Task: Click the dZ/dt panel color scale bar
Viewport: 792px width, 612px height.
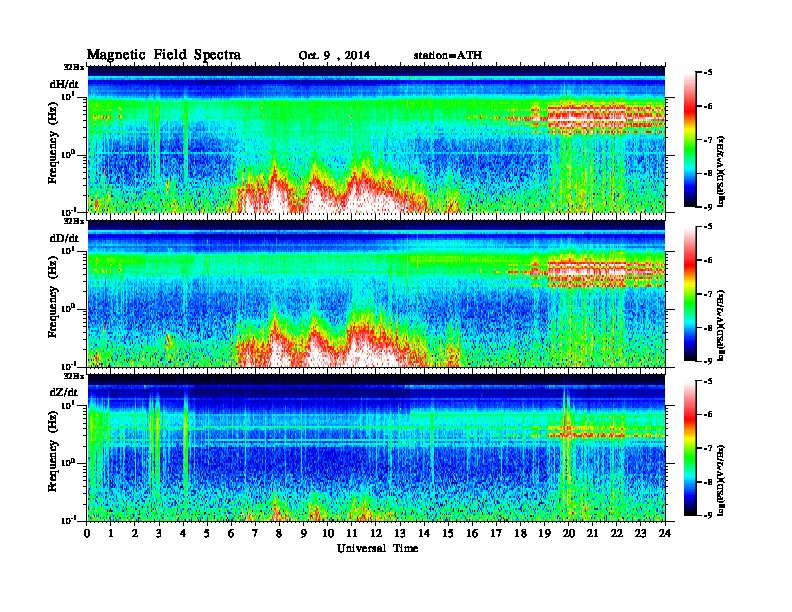Action: [x=690, y=448]
